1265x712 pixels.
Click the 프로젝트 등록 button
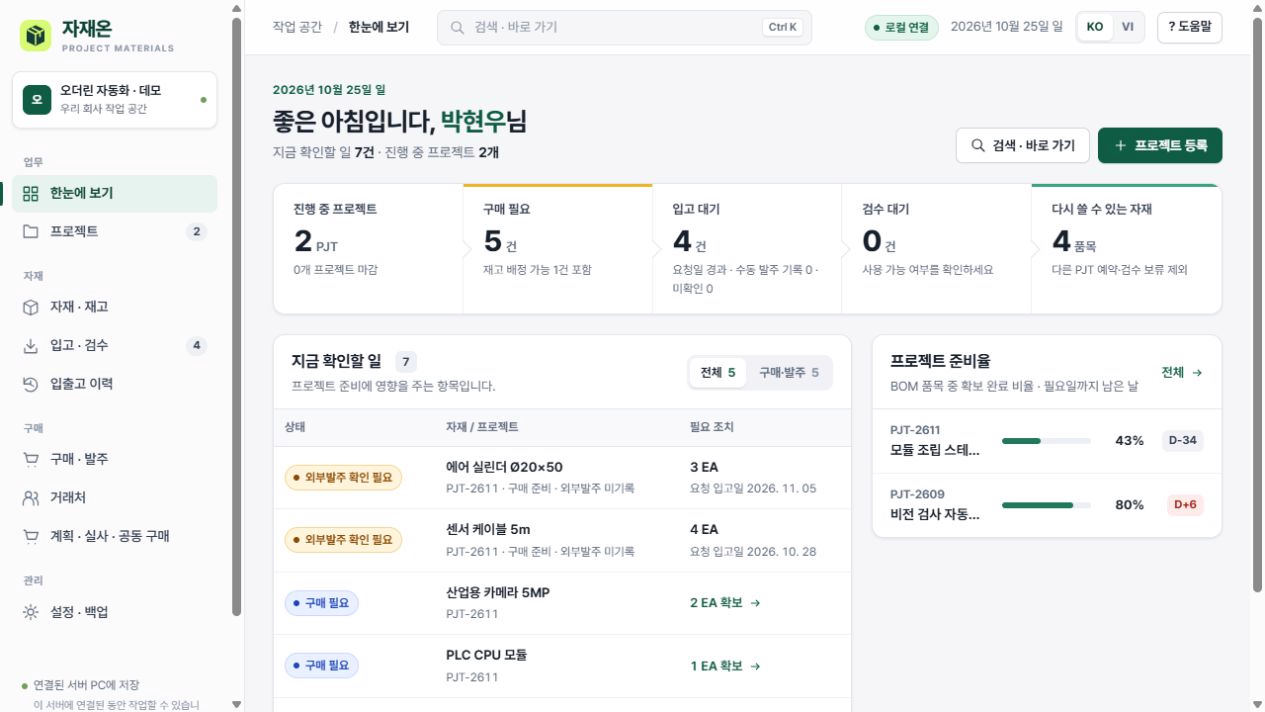pyautogui.click(x=1160, y=145)
